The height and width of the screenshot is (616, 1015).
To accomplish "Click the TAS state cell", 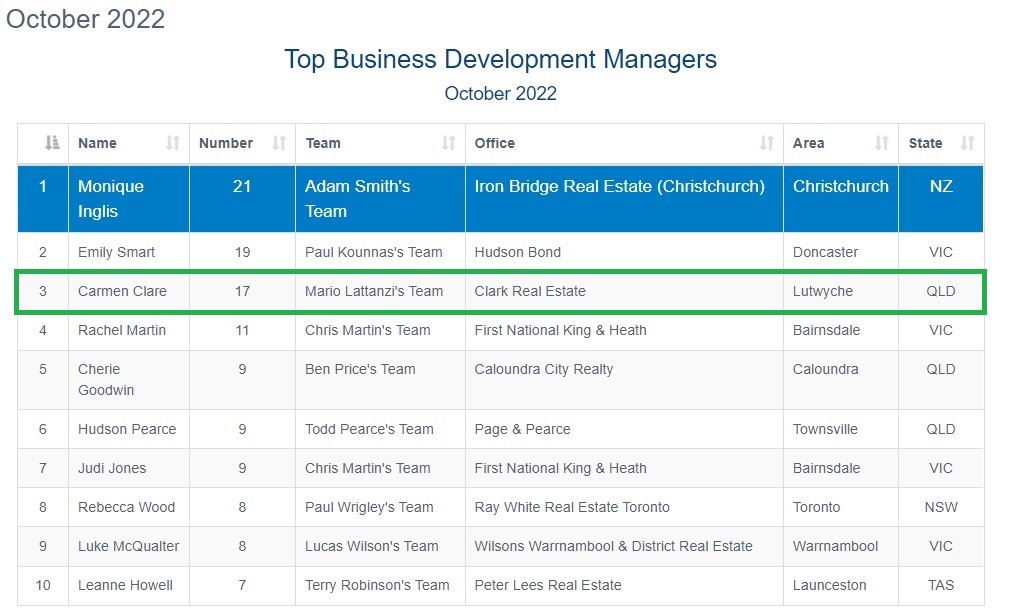I will (941, 586).
